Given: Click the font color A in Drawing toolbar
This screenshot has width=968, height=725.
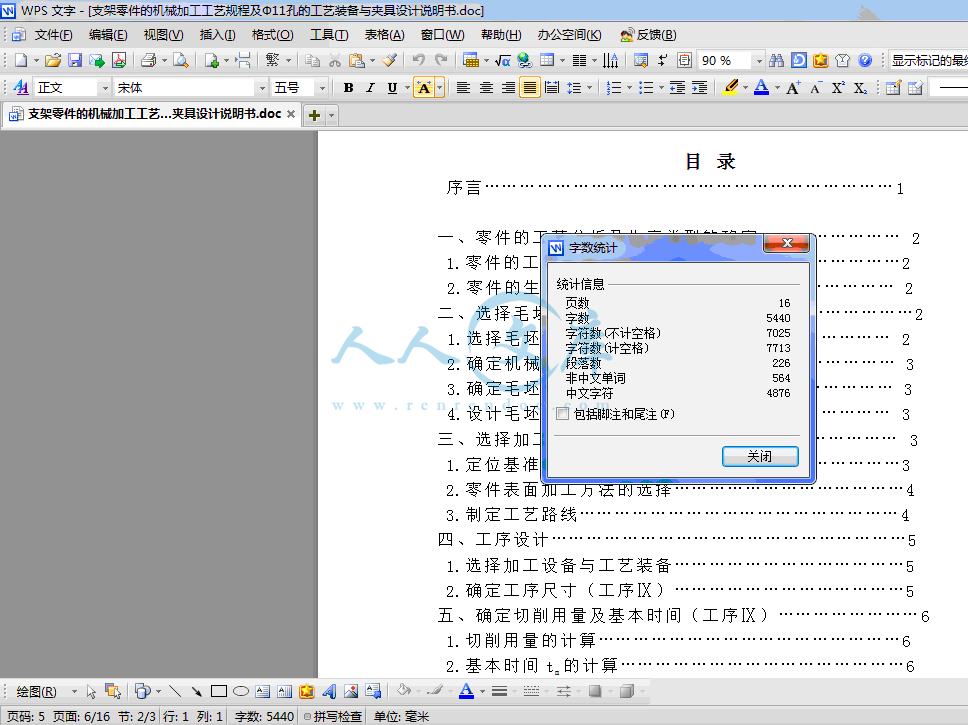Looking at the screenshot, I should [467, 691].
